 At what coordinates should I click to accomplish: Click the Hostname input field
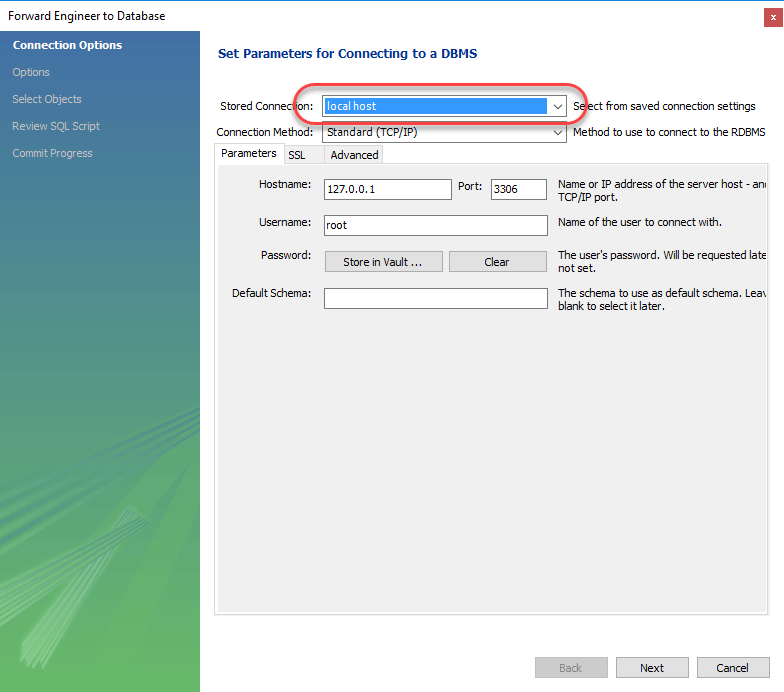pos(388,189)
